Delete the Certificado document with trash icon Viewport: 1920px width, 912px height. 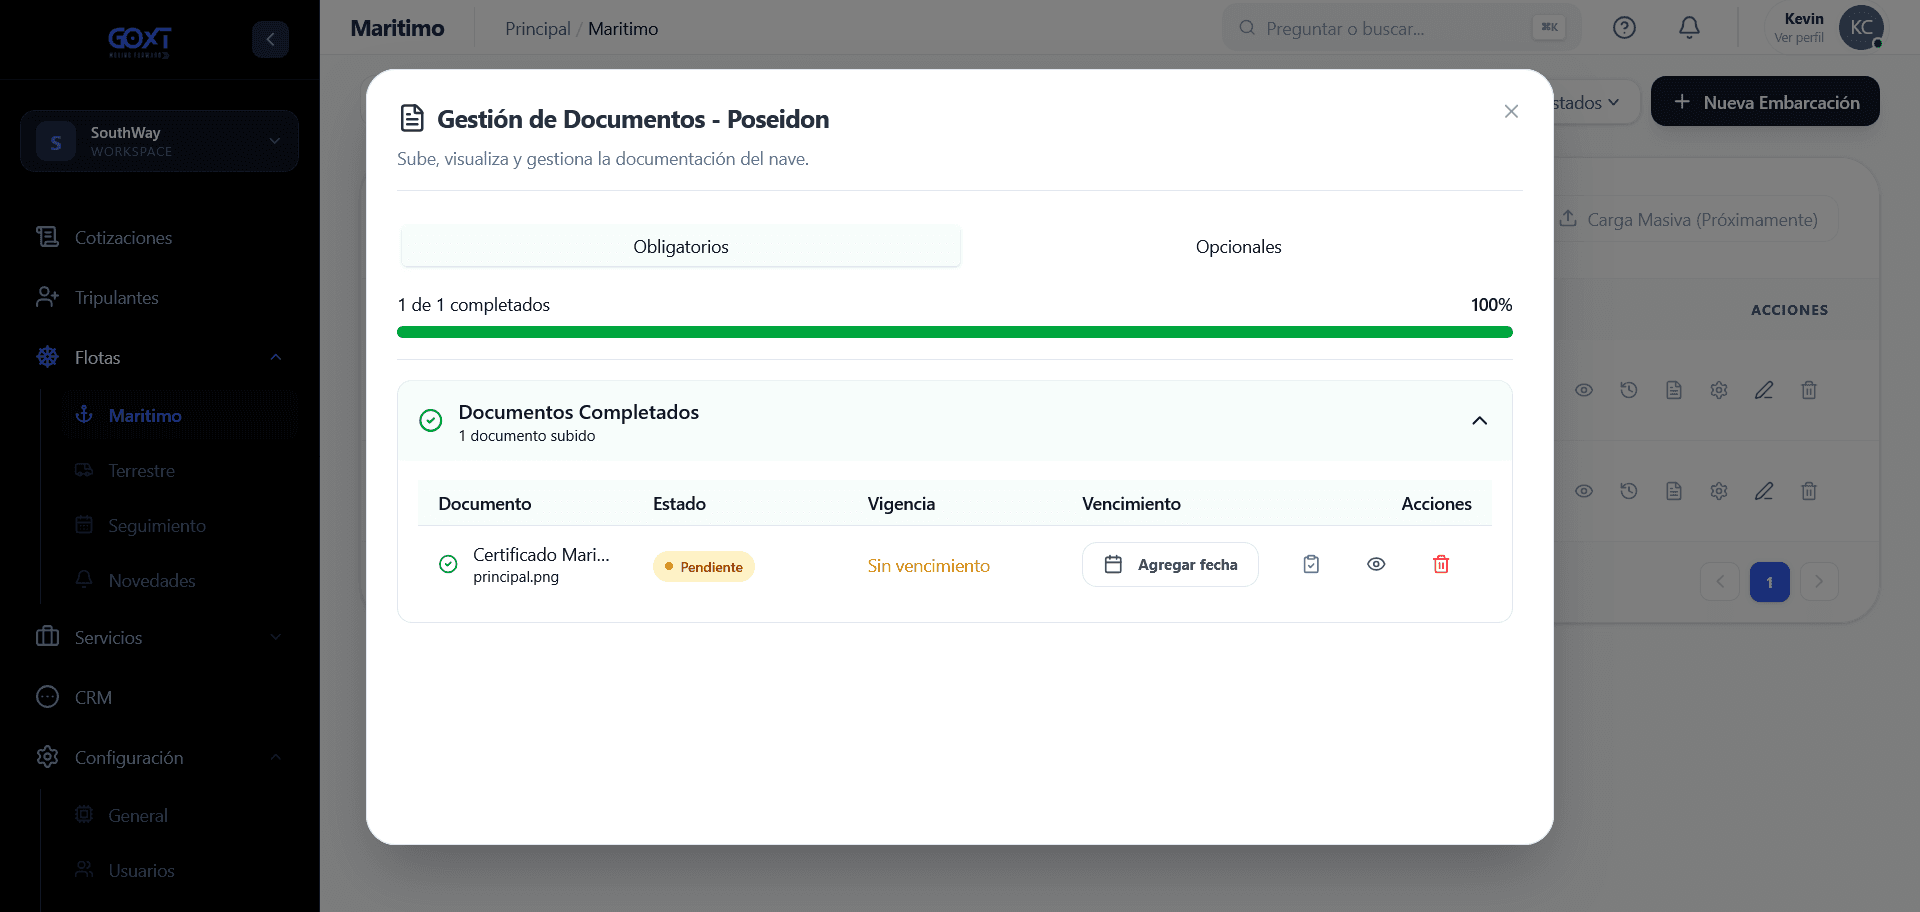coord(1441,565)
